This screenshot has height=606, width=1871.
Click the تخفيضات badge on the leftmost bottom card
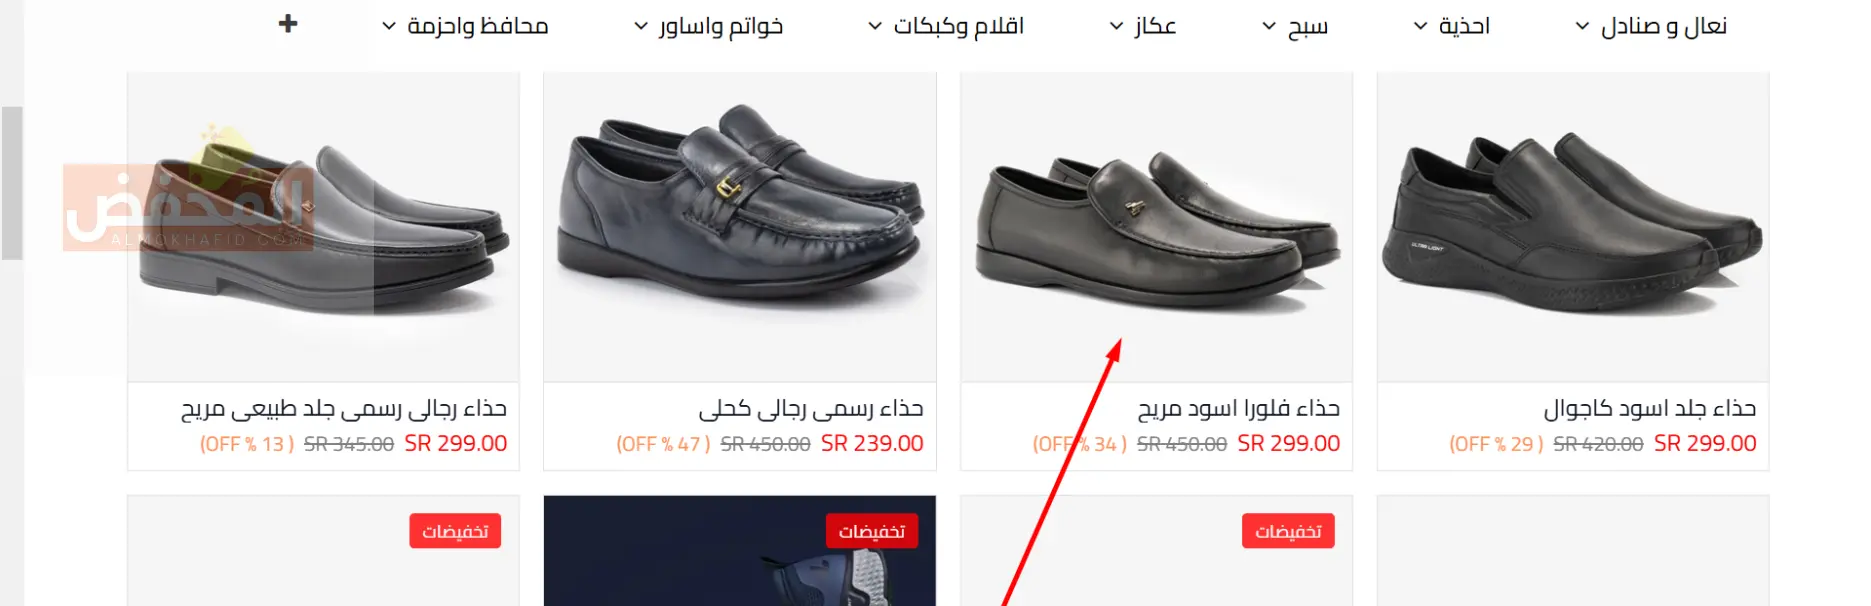click(x=455, y=531)
